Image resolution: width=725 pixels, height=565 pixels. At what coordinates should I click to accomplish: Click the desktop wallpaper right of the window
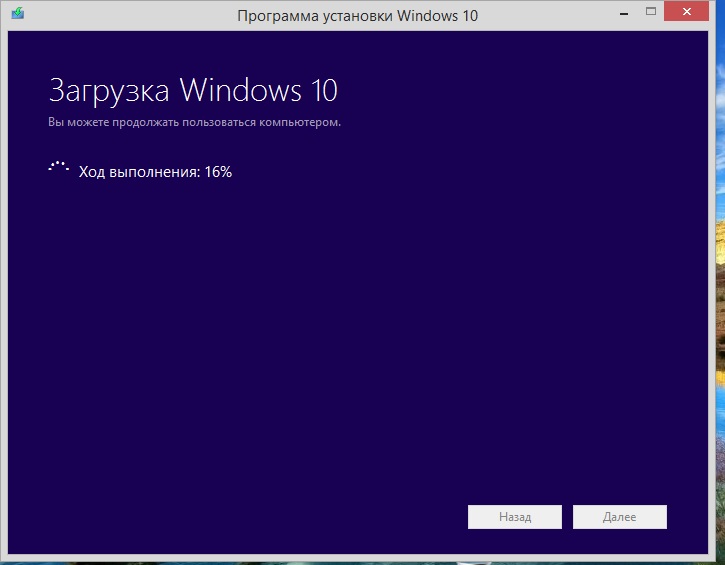tap(718, 300)
